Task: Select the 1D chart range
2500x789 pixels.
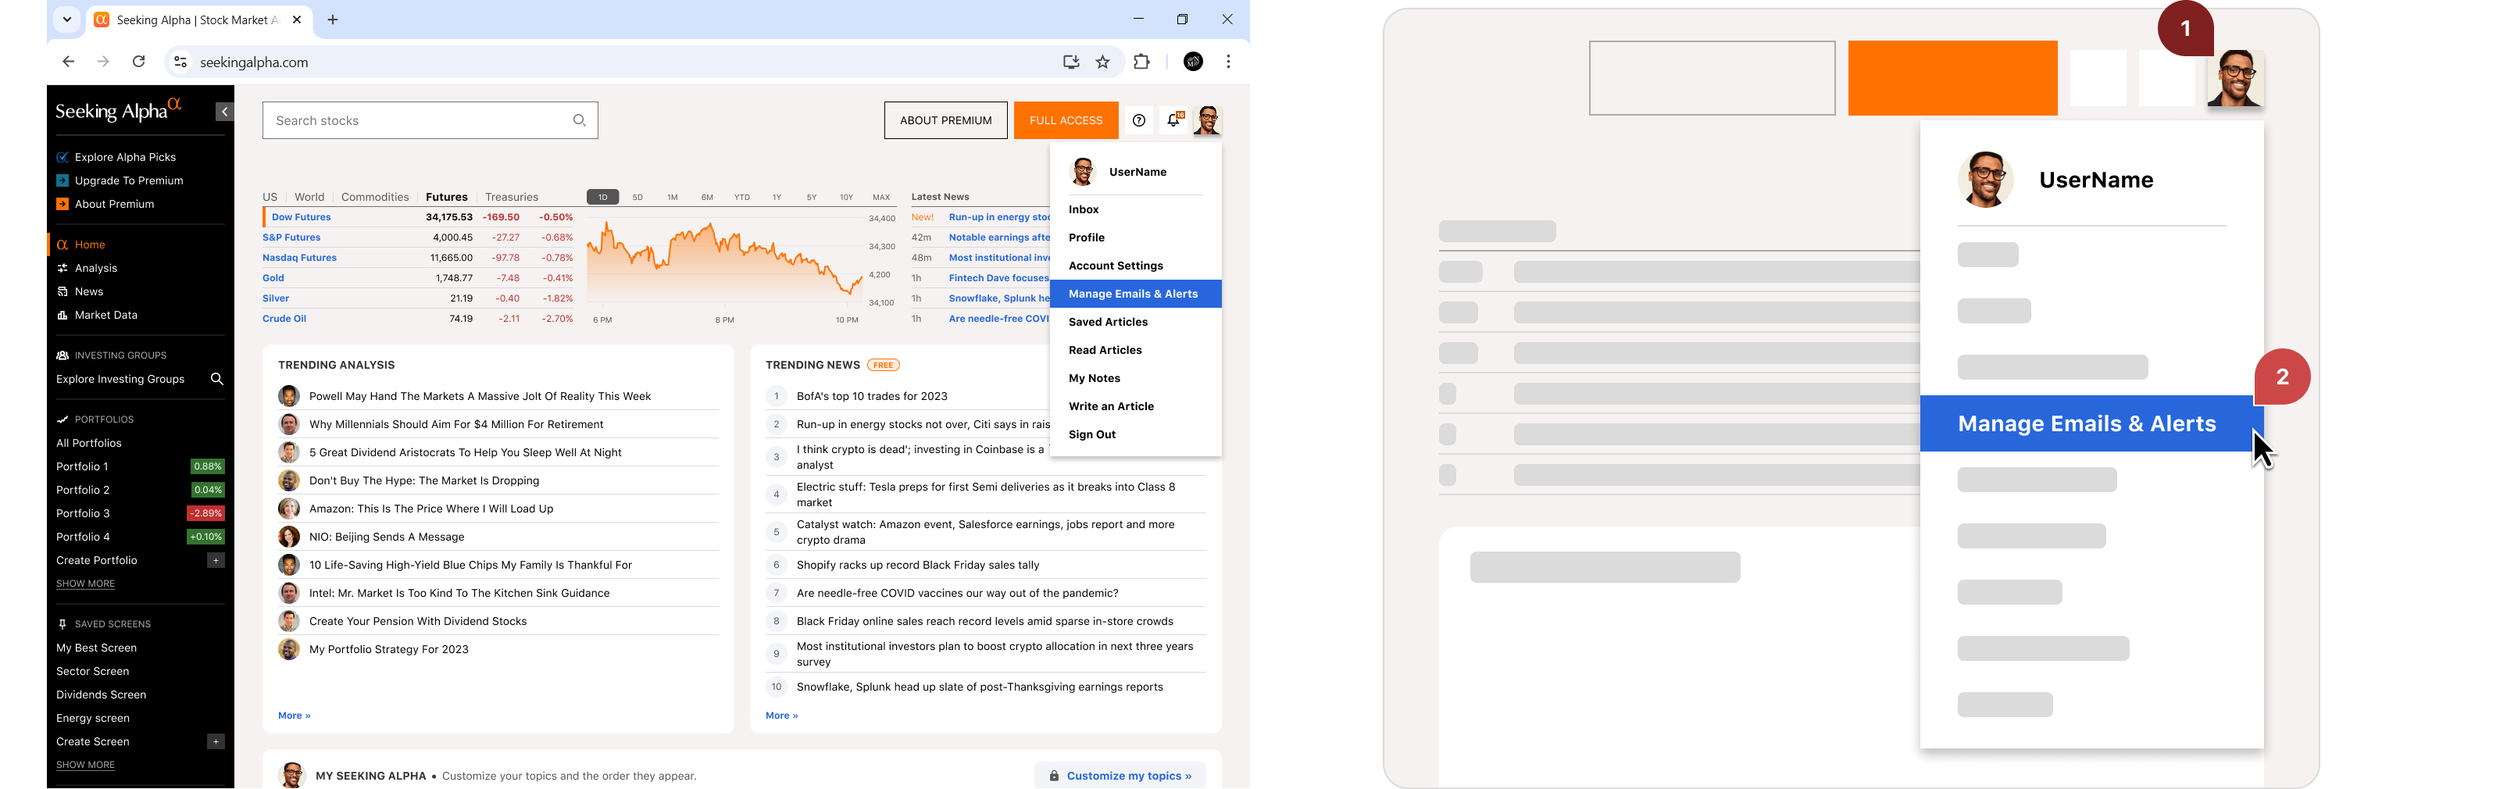Action: 603,197
